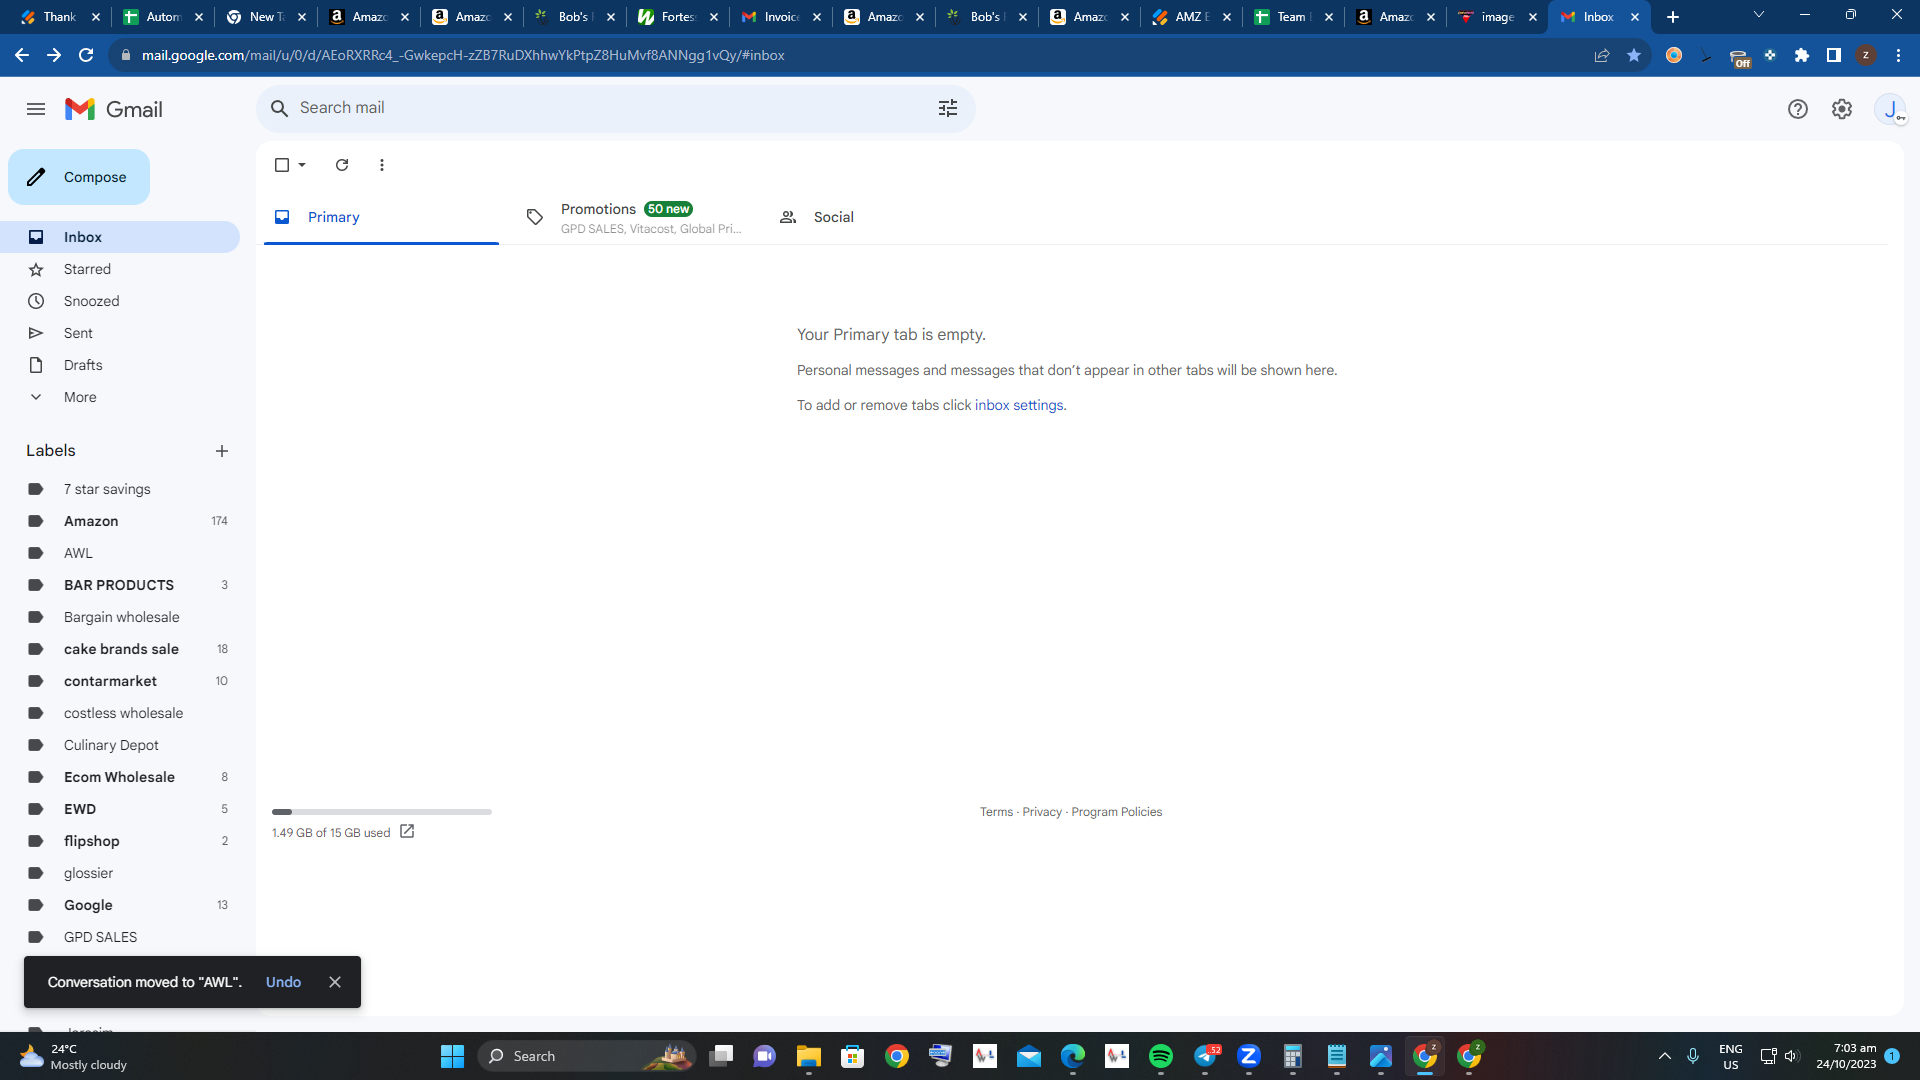
Task: Open Zoom from the taskbar
Action: click(1249, 1056)
